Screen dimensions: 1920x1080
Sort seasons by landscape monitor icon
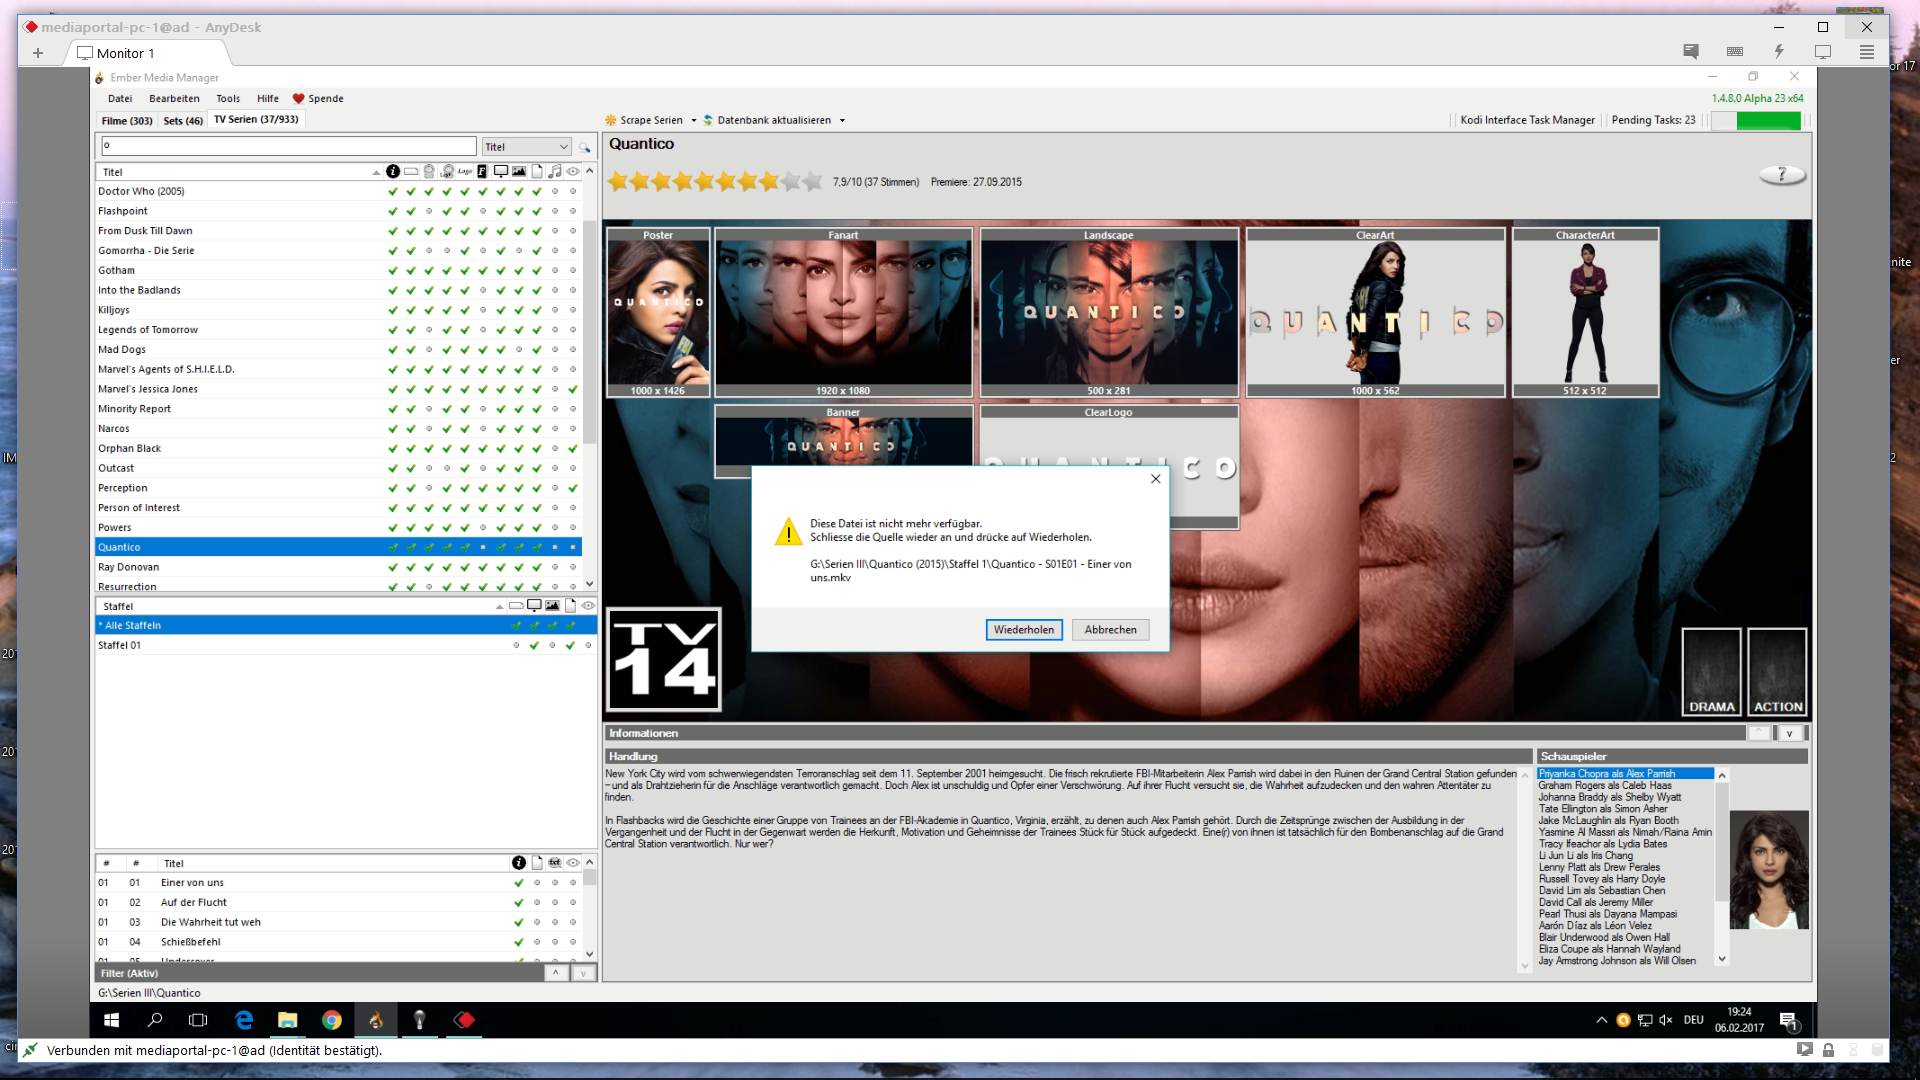coord(535,606)
